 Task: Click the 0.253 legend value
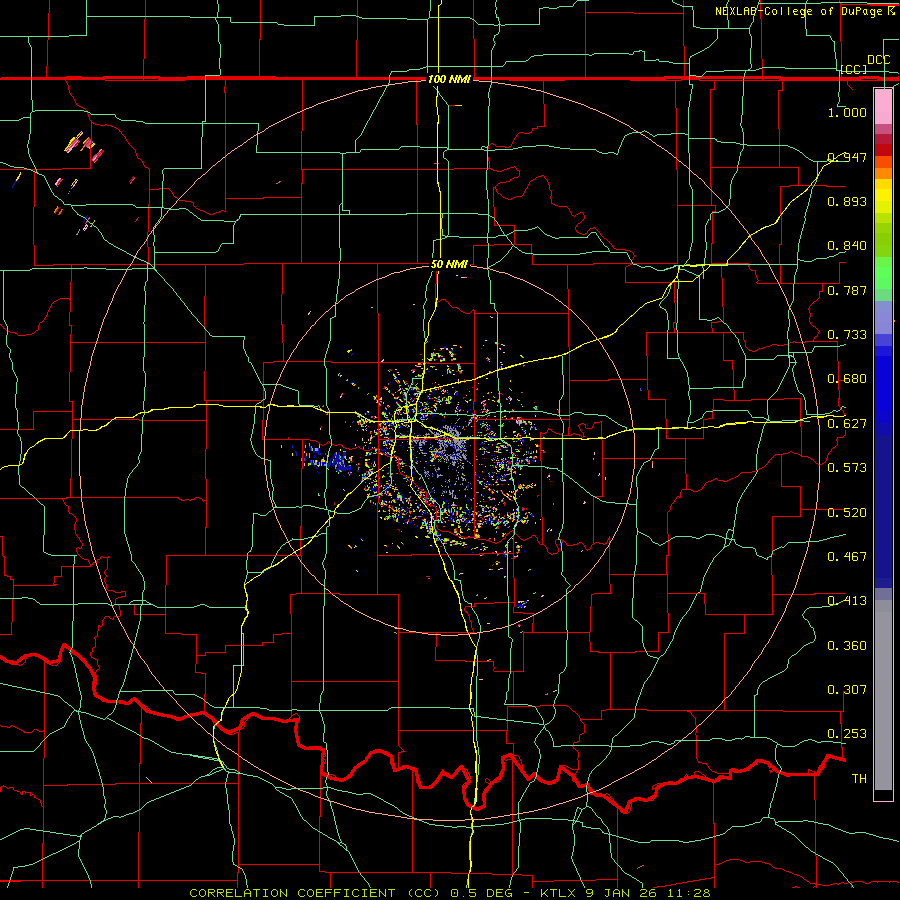847,734
